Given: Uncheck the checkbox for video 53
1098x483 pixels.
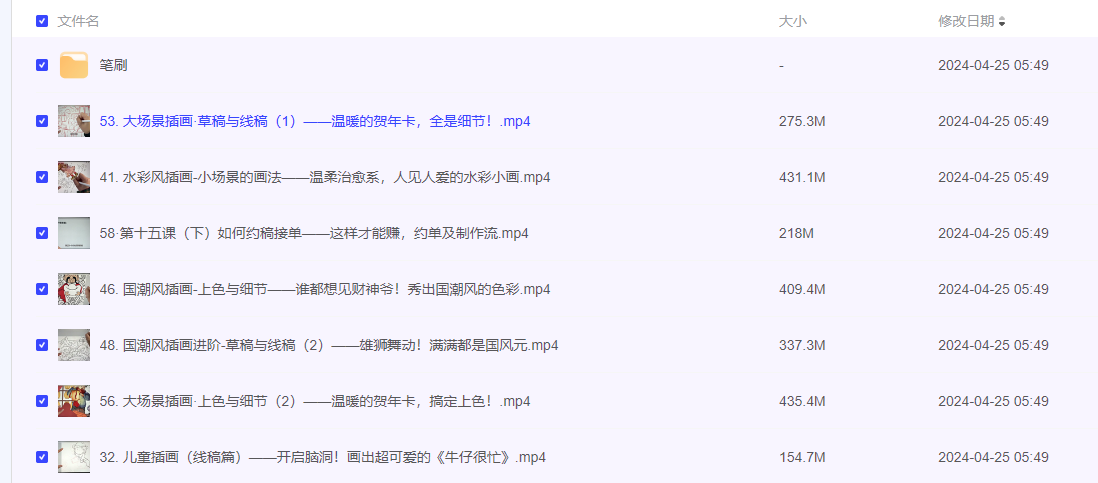Looking at the screenshot, I should pos(42,121).
